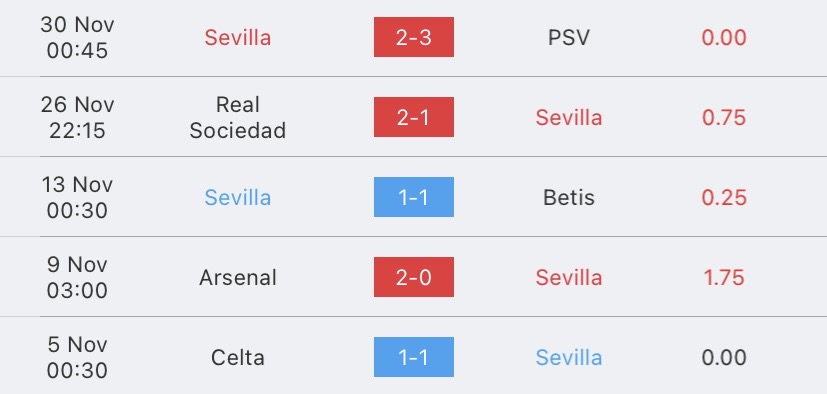Open the Celta team name
This screenshot has height=394, width=827.
(238, 358)
